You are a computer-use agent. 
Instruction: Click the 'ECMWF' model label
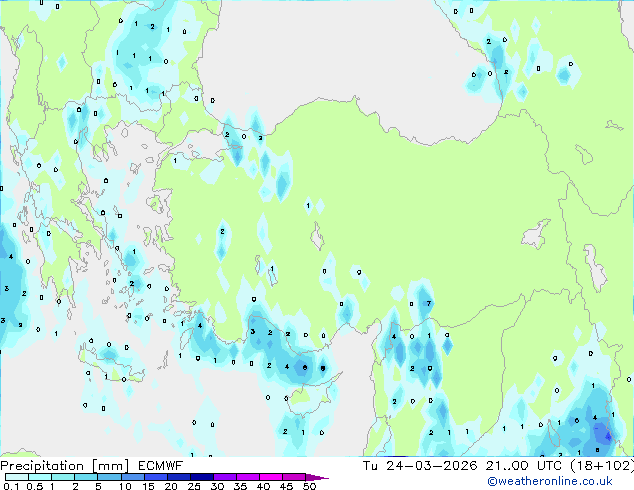tap(161, 466)
